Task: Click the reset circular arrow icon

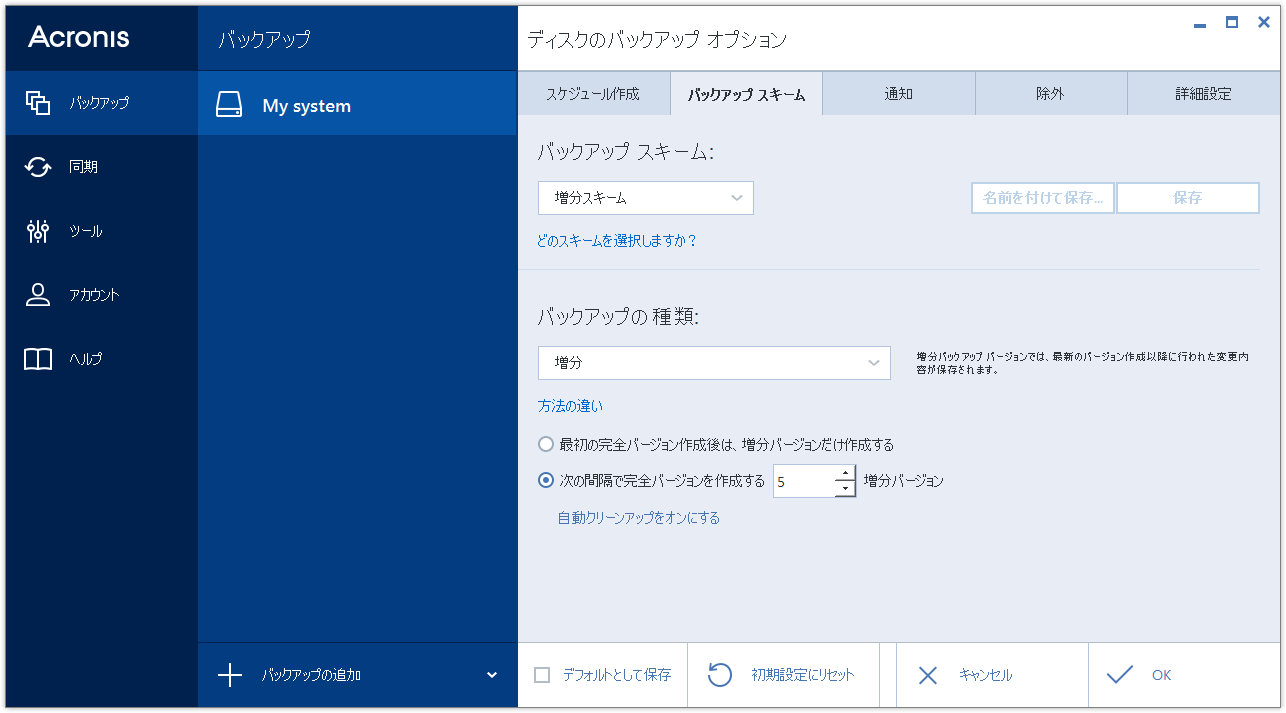Action: pyautogui.click(x=720, y=675)
